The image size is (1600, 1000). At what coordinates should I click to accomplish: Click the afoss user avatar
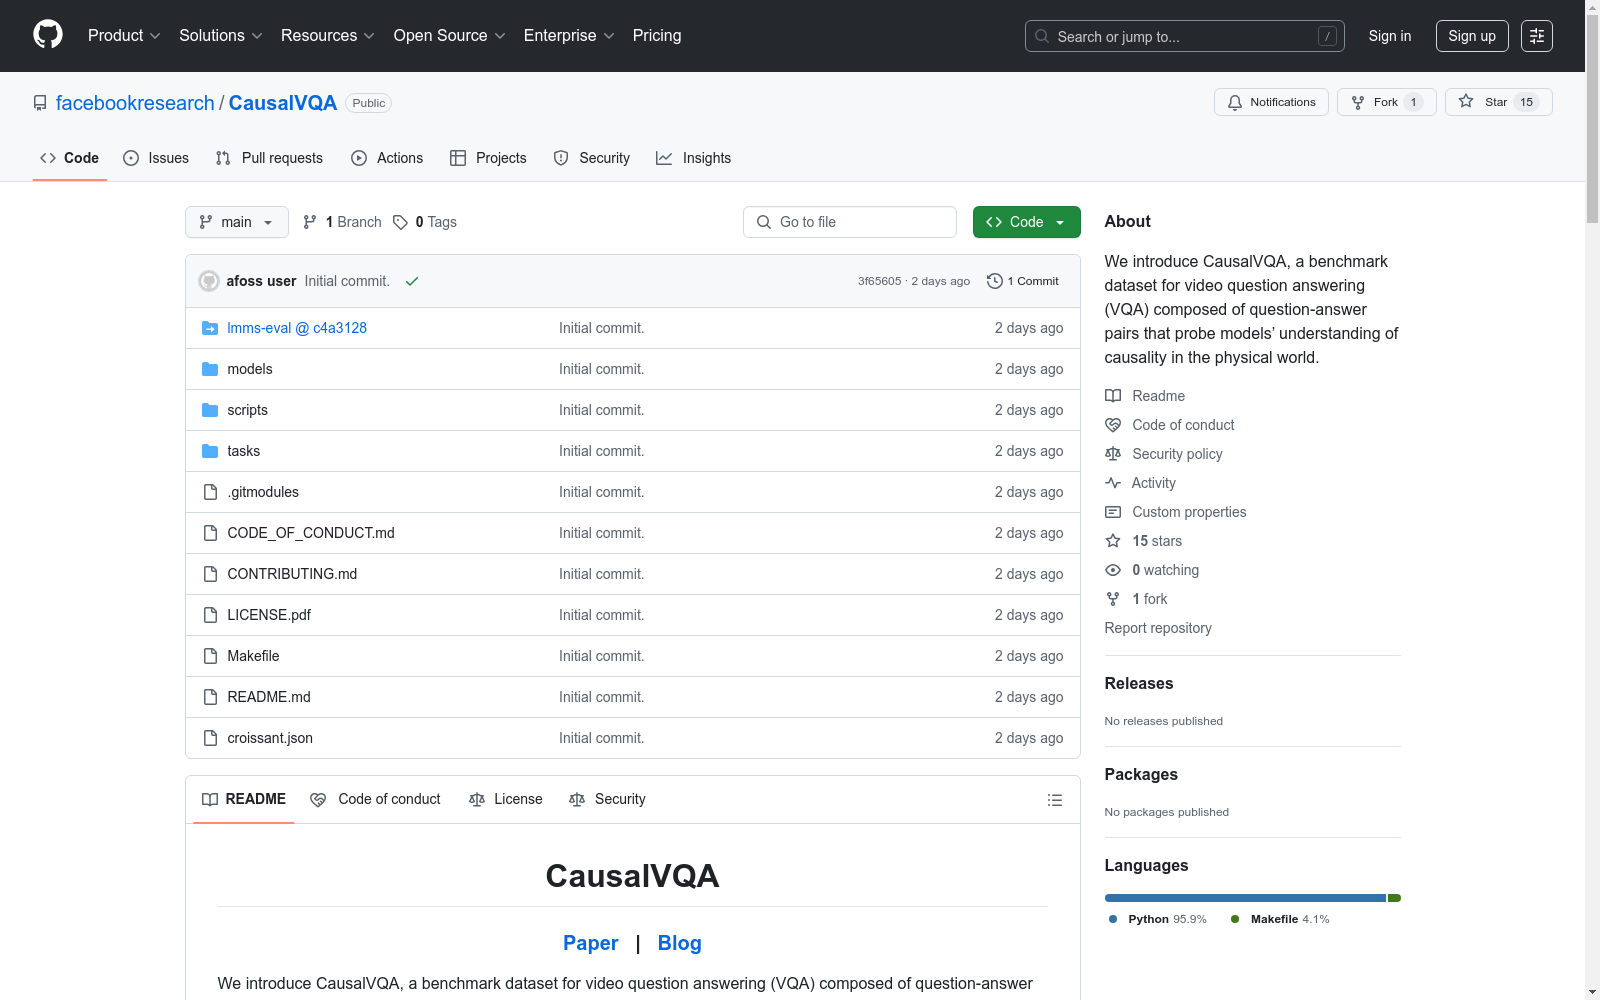[209, 281]
